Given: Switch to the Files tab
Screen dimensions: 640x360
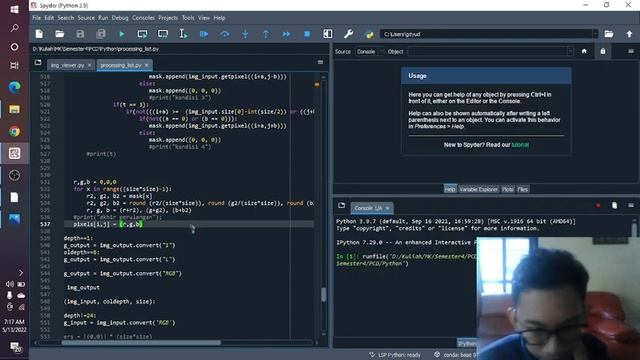Looking at the screenshot, I should [x=523, y=189].
